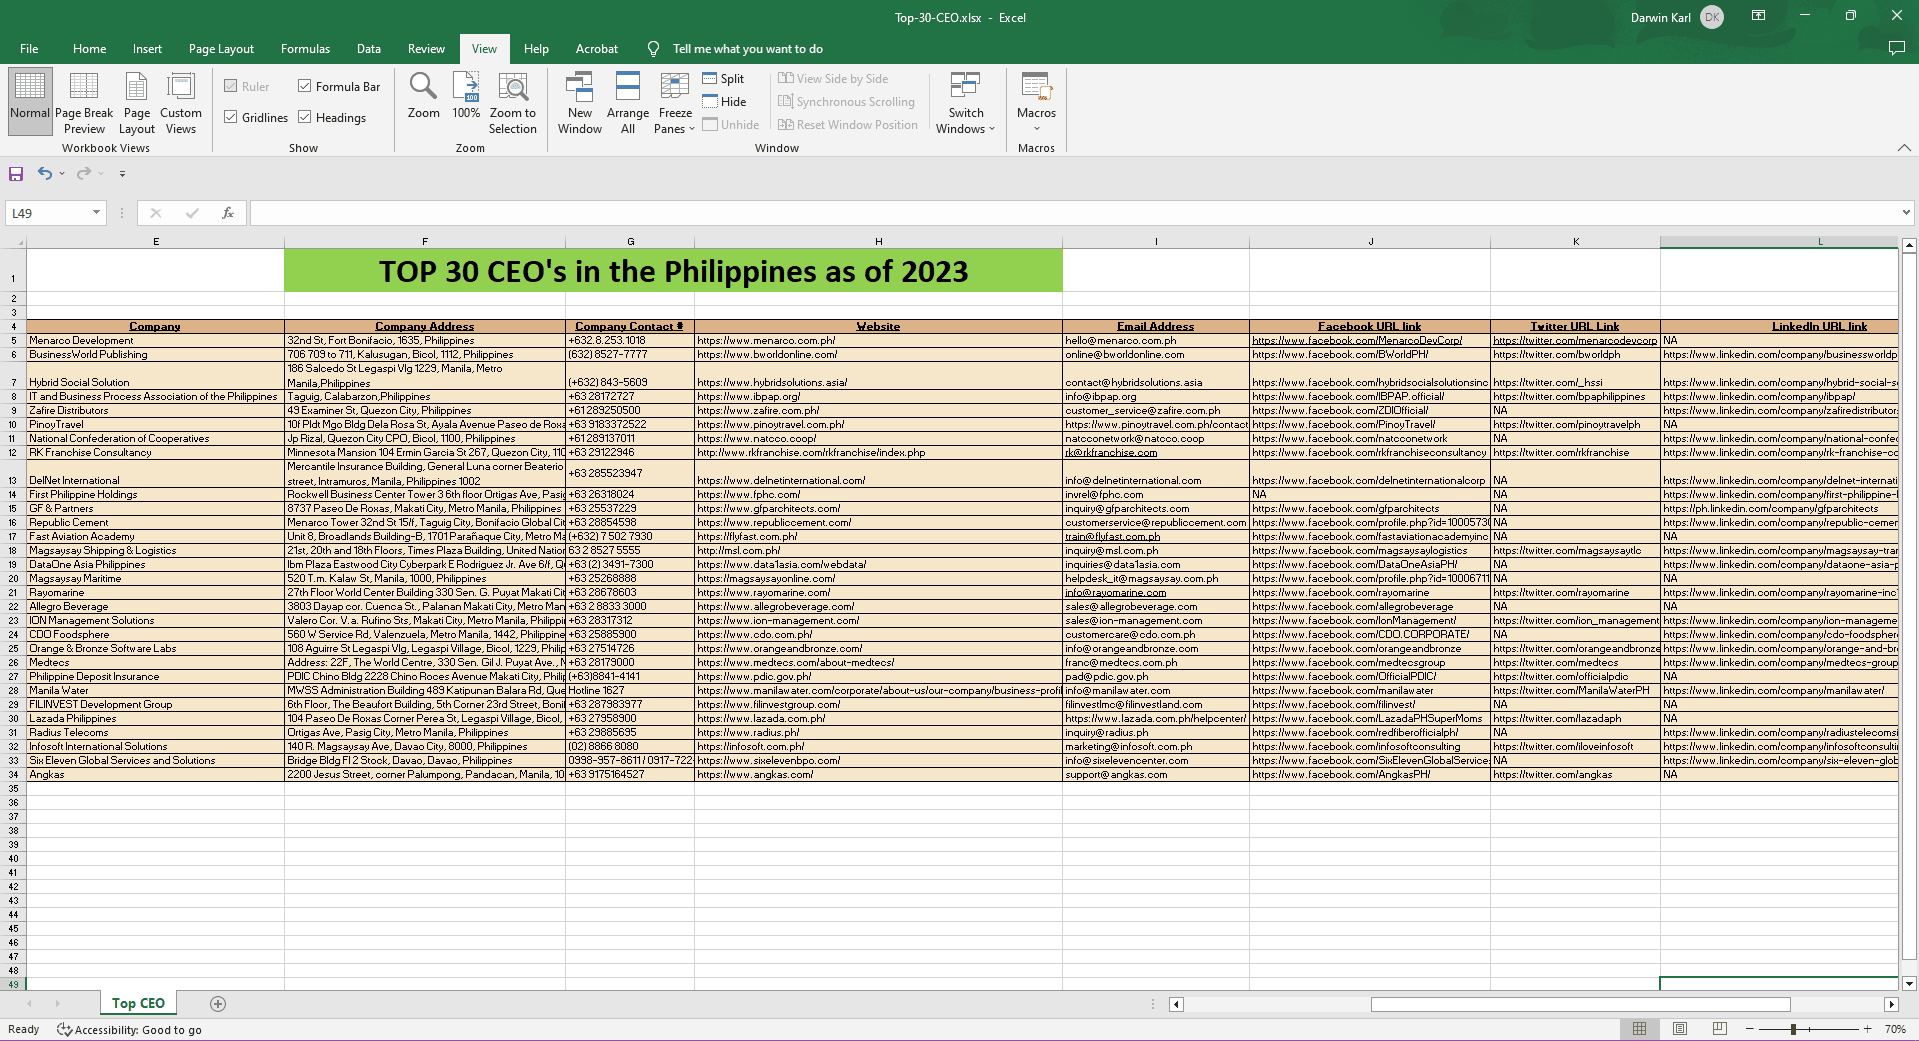This screenshot has width=1919, height=1041.
Task: Click Accessibility: Good to go status
Action: (x=130, y=1030)
